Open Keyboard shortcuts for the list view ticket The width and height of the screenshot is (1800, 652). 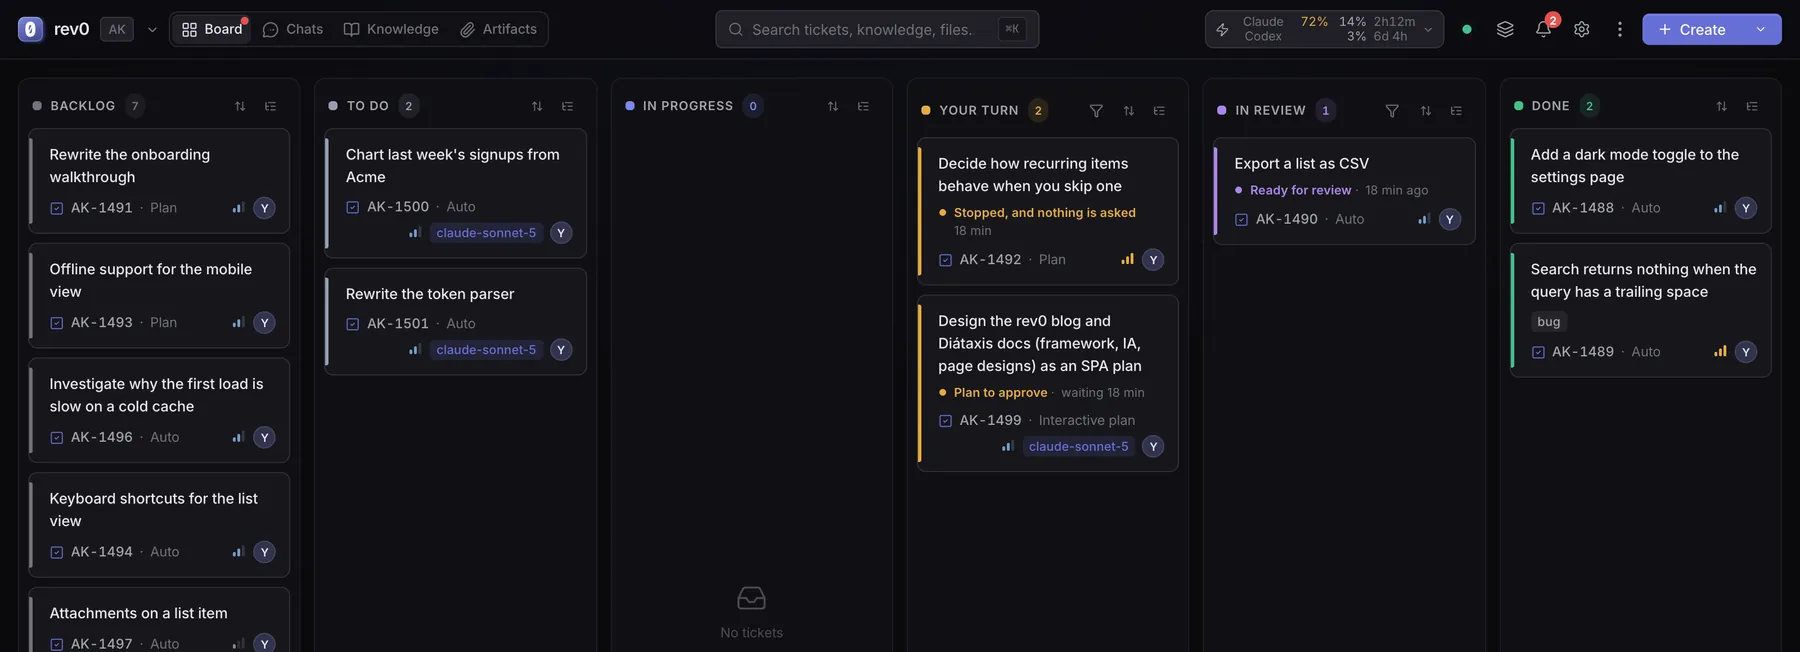159,525
